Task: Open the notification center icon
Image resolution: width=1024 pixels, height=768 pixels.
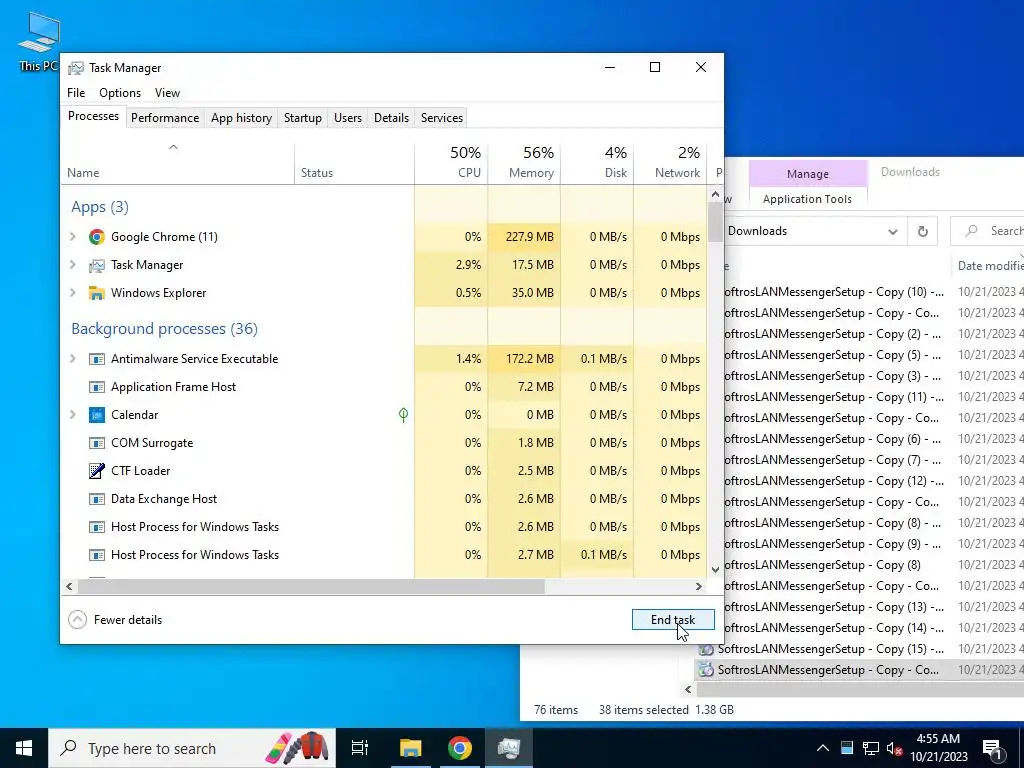Action: point(992,748)
